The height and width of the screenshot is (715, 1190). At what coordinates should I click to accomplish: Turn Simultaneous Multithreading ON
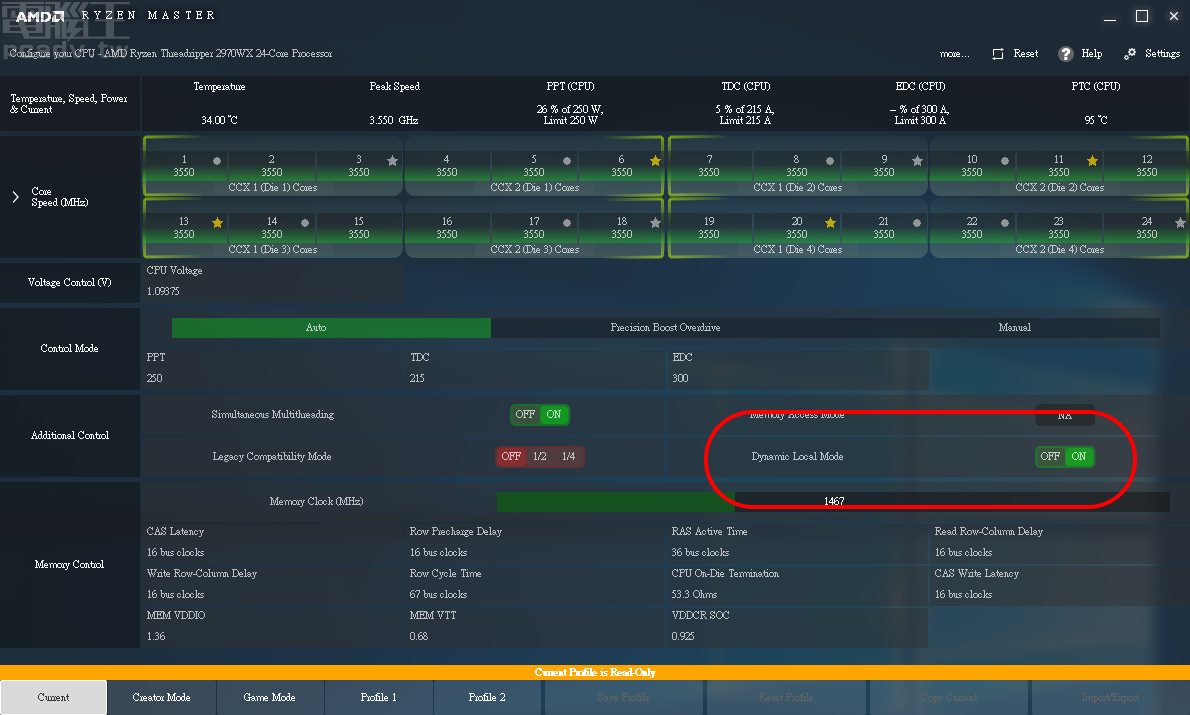coord(554,414)
